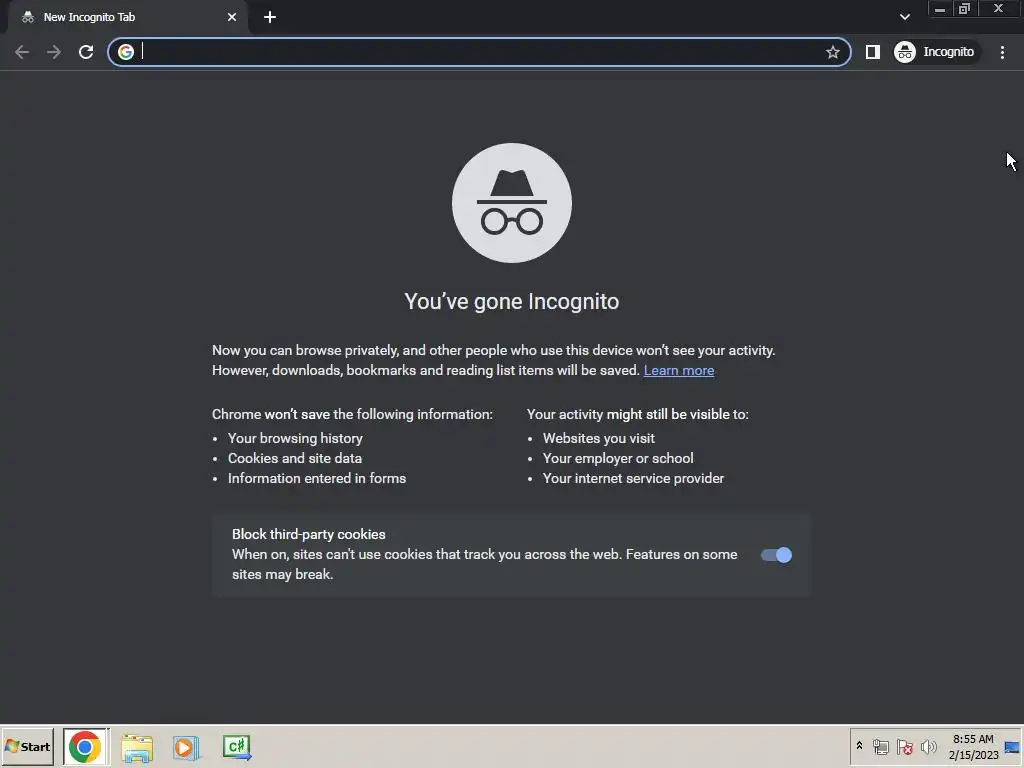This screenshot has width=1024, height=768.
Task: Toggle Block third-party cookies switch
Action: pyautogui.click(x=776, y=555)
